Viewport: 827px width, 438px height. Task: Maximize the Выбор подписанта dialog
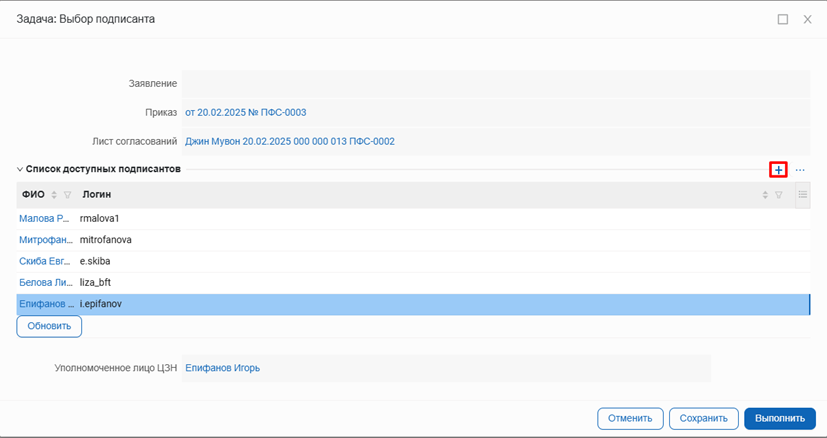click(782, 19)
